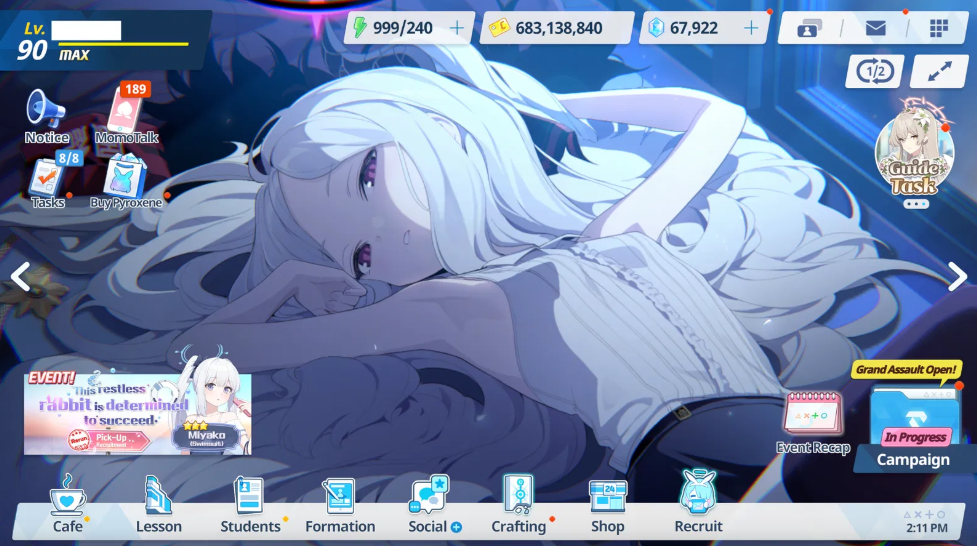Open the Students list
This screenshot has width=977, height=546.
coord(250,505)
